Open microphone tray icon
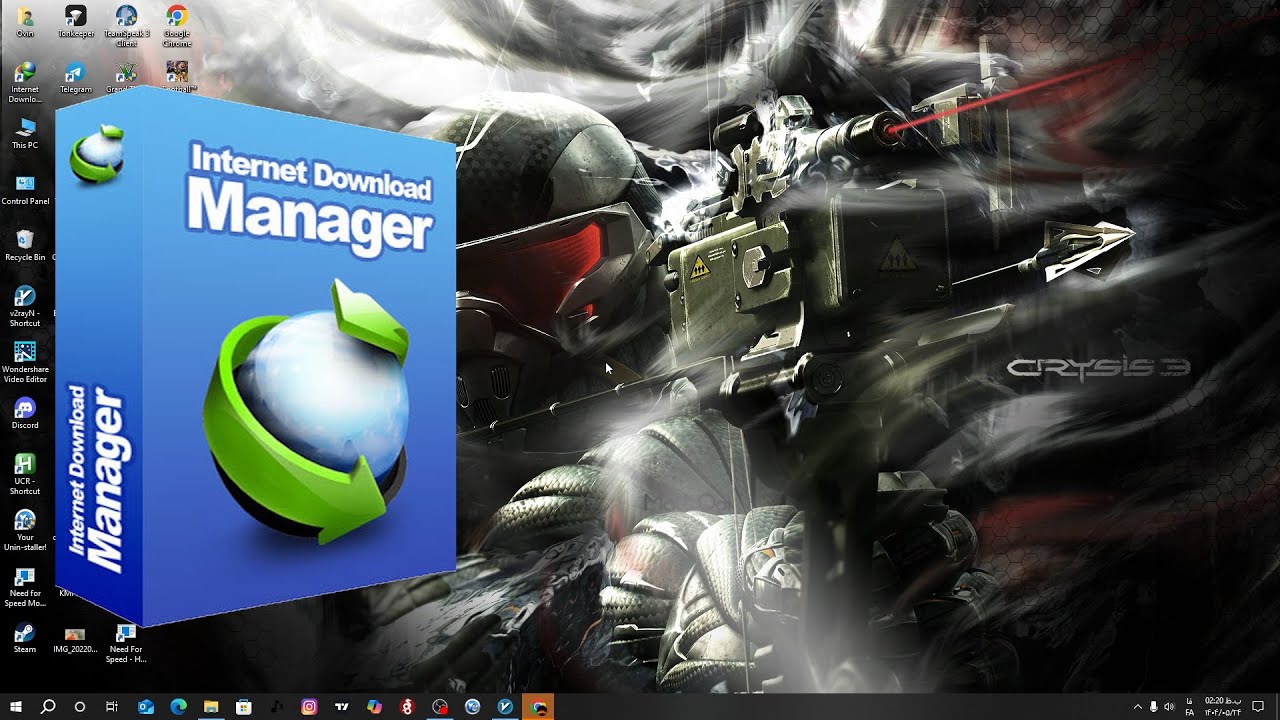This screenshot has width=1280, height=720. pos(1153,707)
